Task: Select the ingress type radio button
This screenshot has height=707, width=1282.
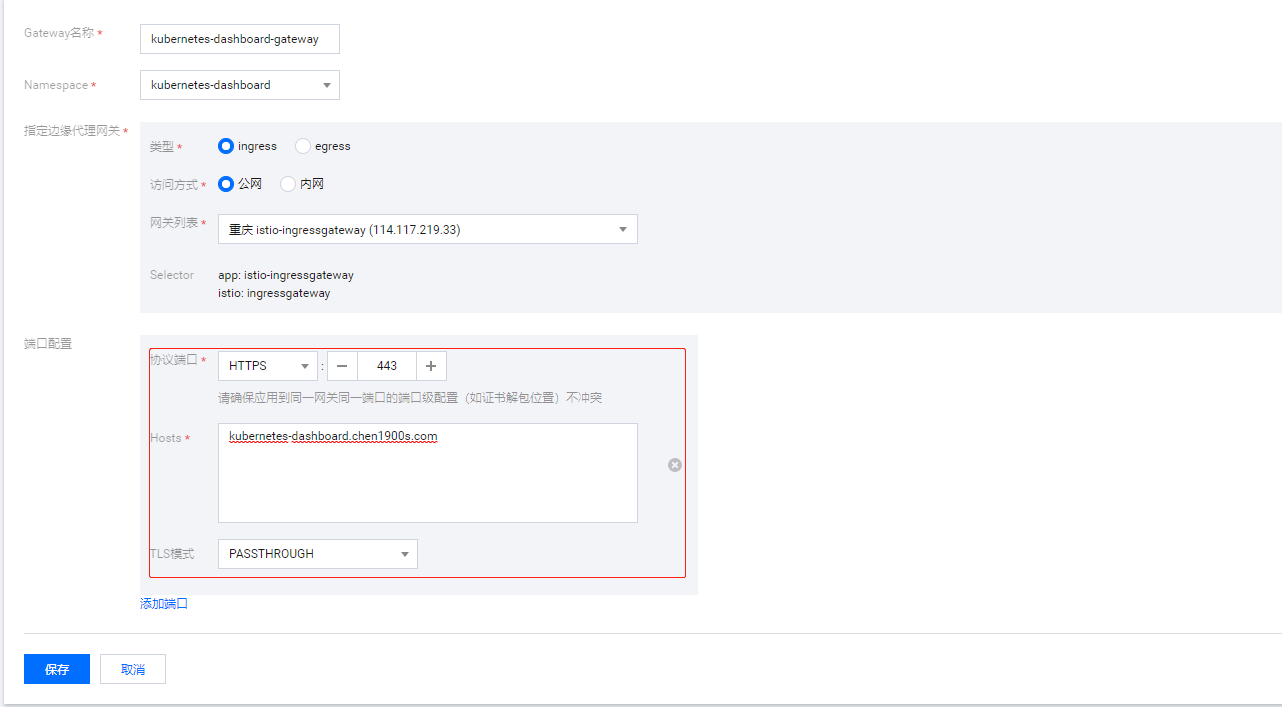Action: [226, 146]
